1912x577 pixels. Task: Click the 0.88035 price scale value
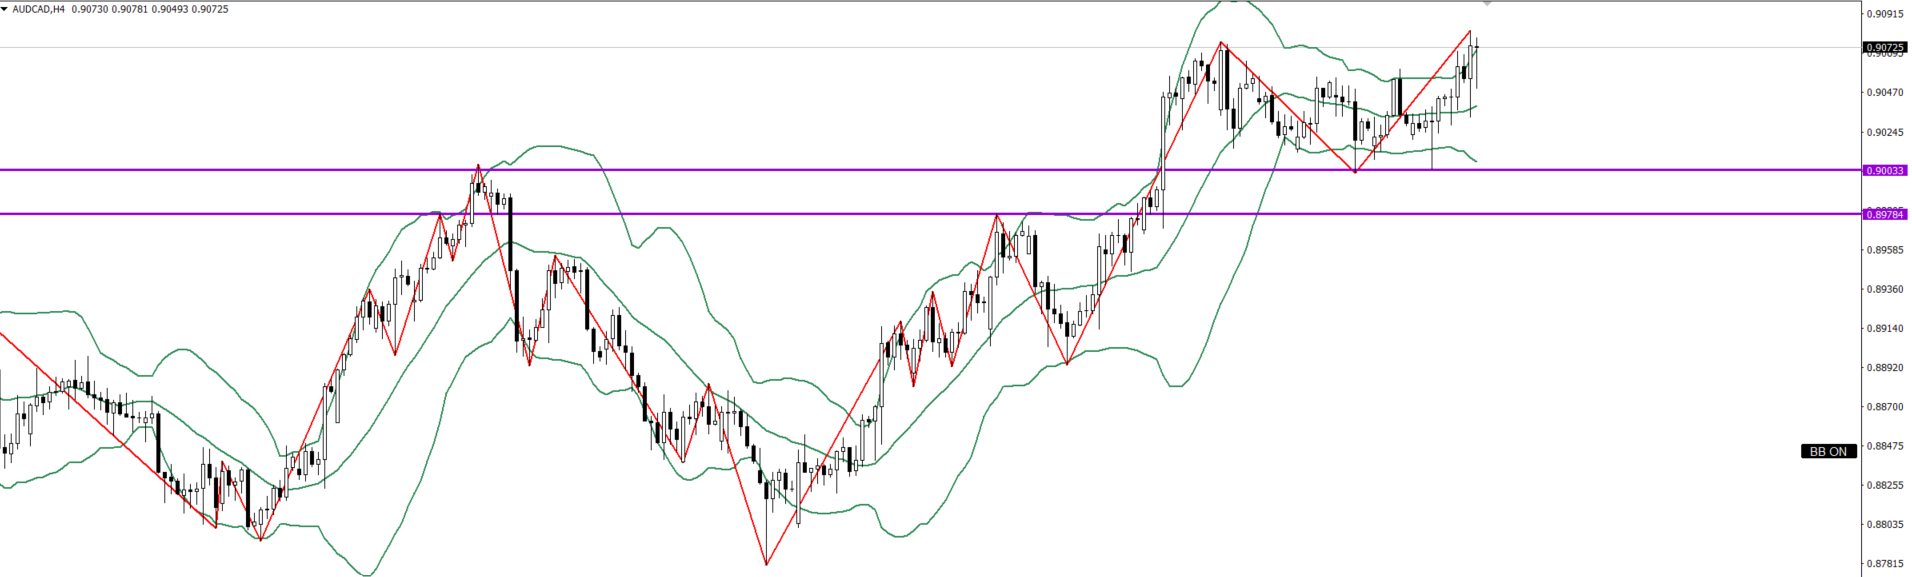1884,524
